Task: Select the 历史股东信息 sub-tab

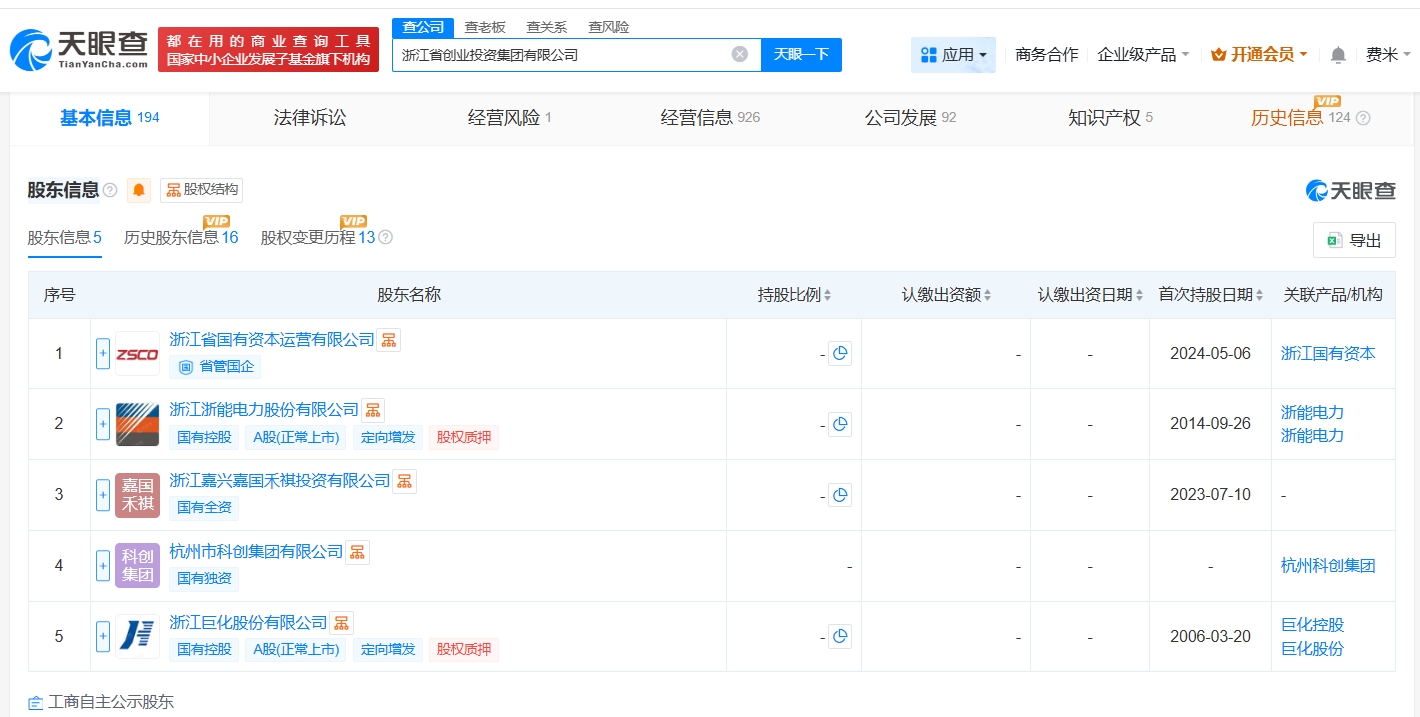Action: [181, 238]
